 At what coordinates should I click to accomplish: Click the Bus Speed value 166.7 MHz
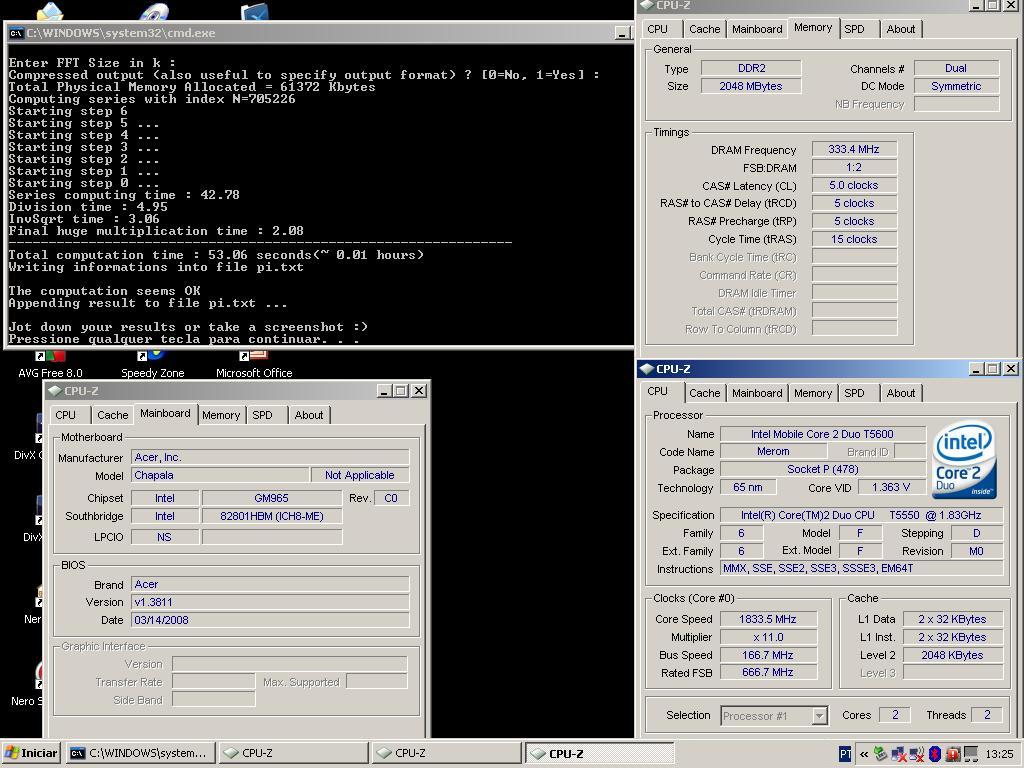768,655
